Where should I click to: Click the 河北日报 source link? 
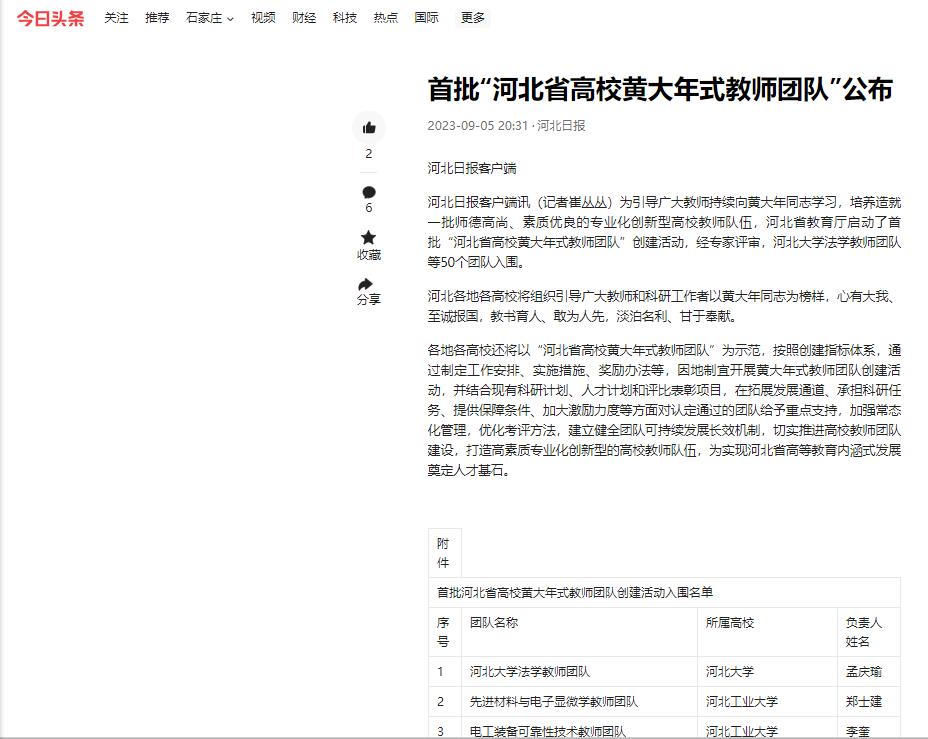click(561, 126)
